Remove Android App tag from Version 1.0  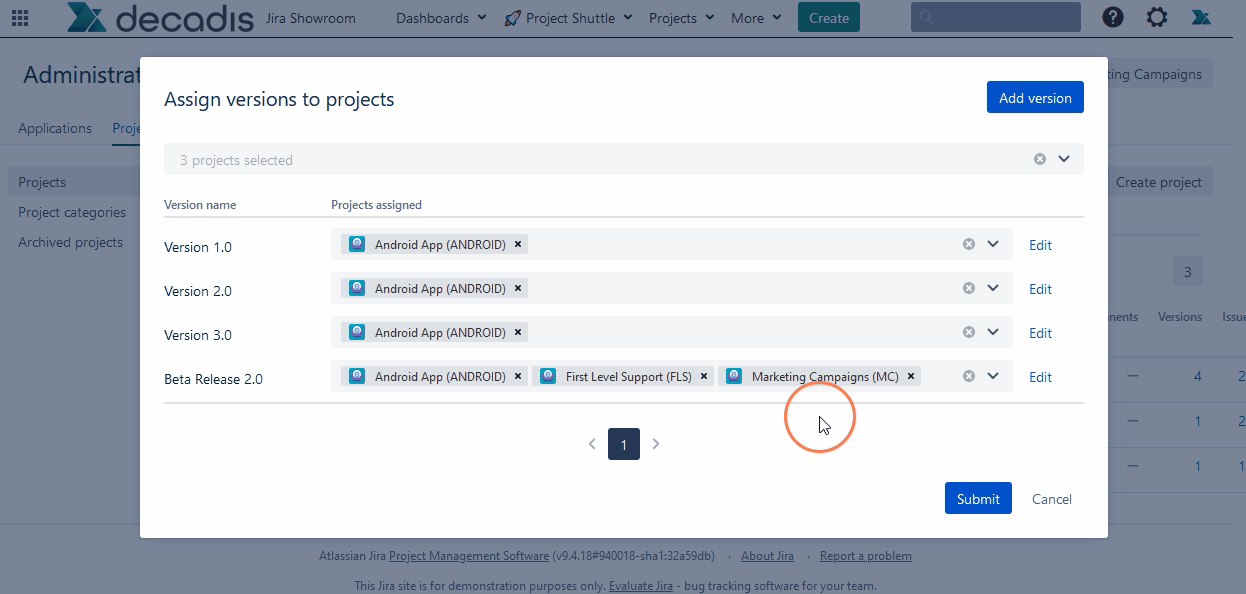point(518,244)
